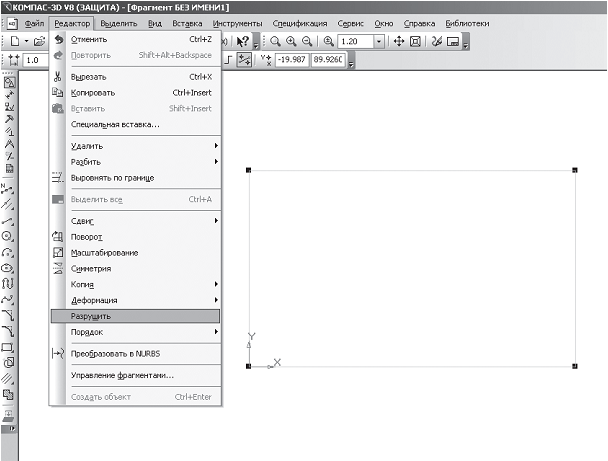
Task: Select the auxiliary line tool
Action: (8, 205)
